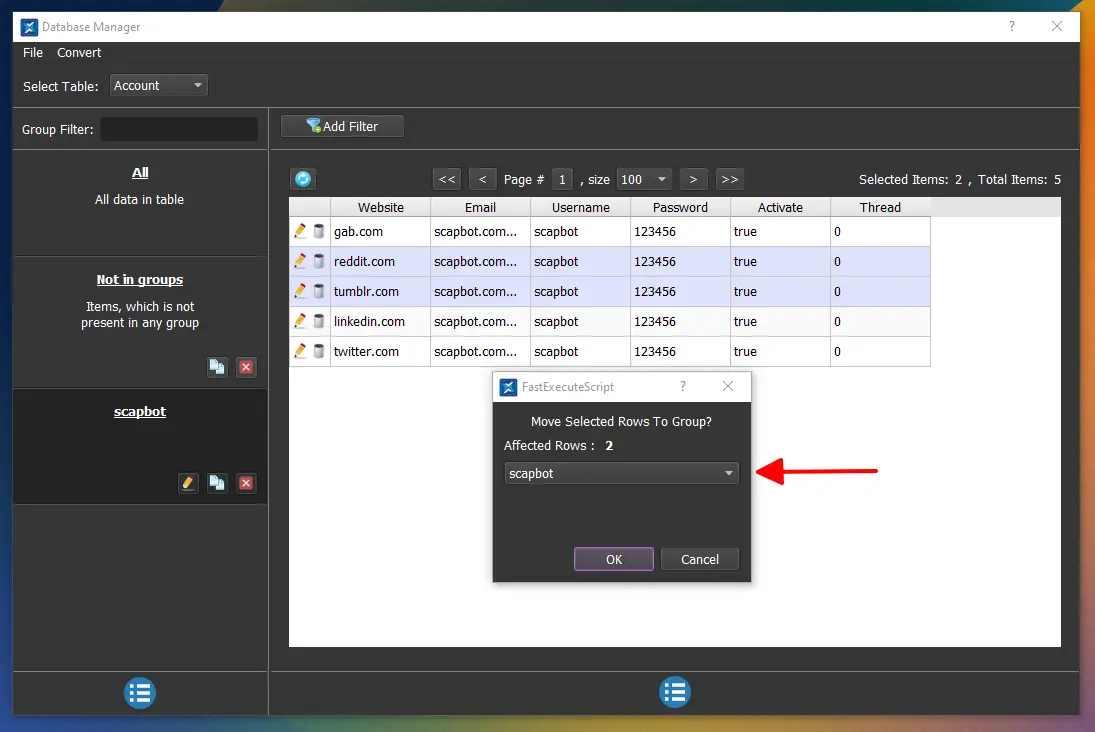Open the File menu
The image size is (1095, 732).
point(33,53)
